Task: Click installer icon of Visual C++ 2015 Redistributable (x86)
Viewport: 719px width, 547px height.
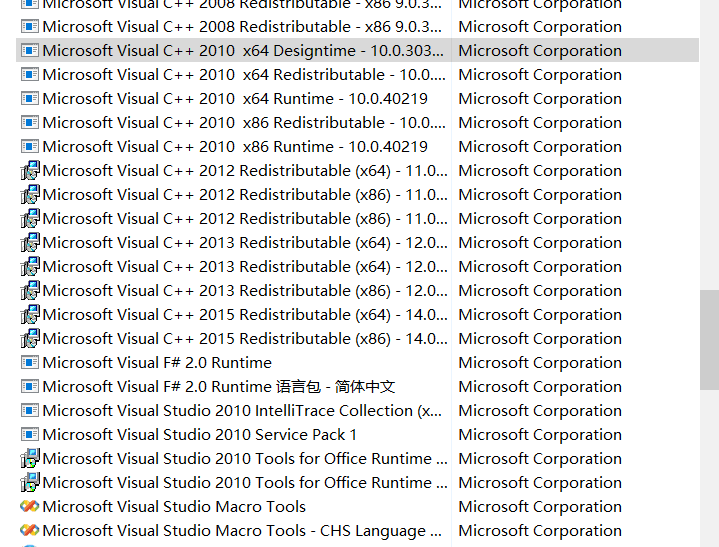Action: [30, 338]
